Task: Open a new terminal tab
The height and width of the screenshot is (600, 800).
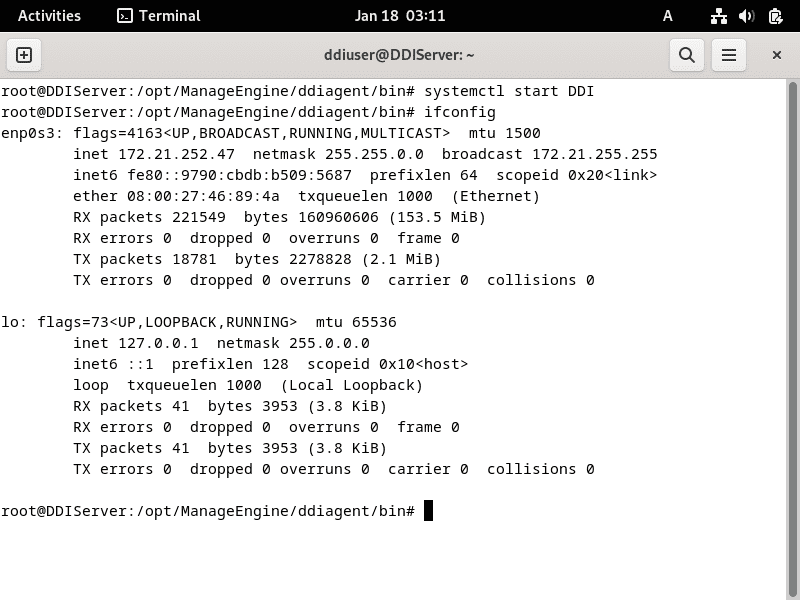Action: (x=25, y=55)
